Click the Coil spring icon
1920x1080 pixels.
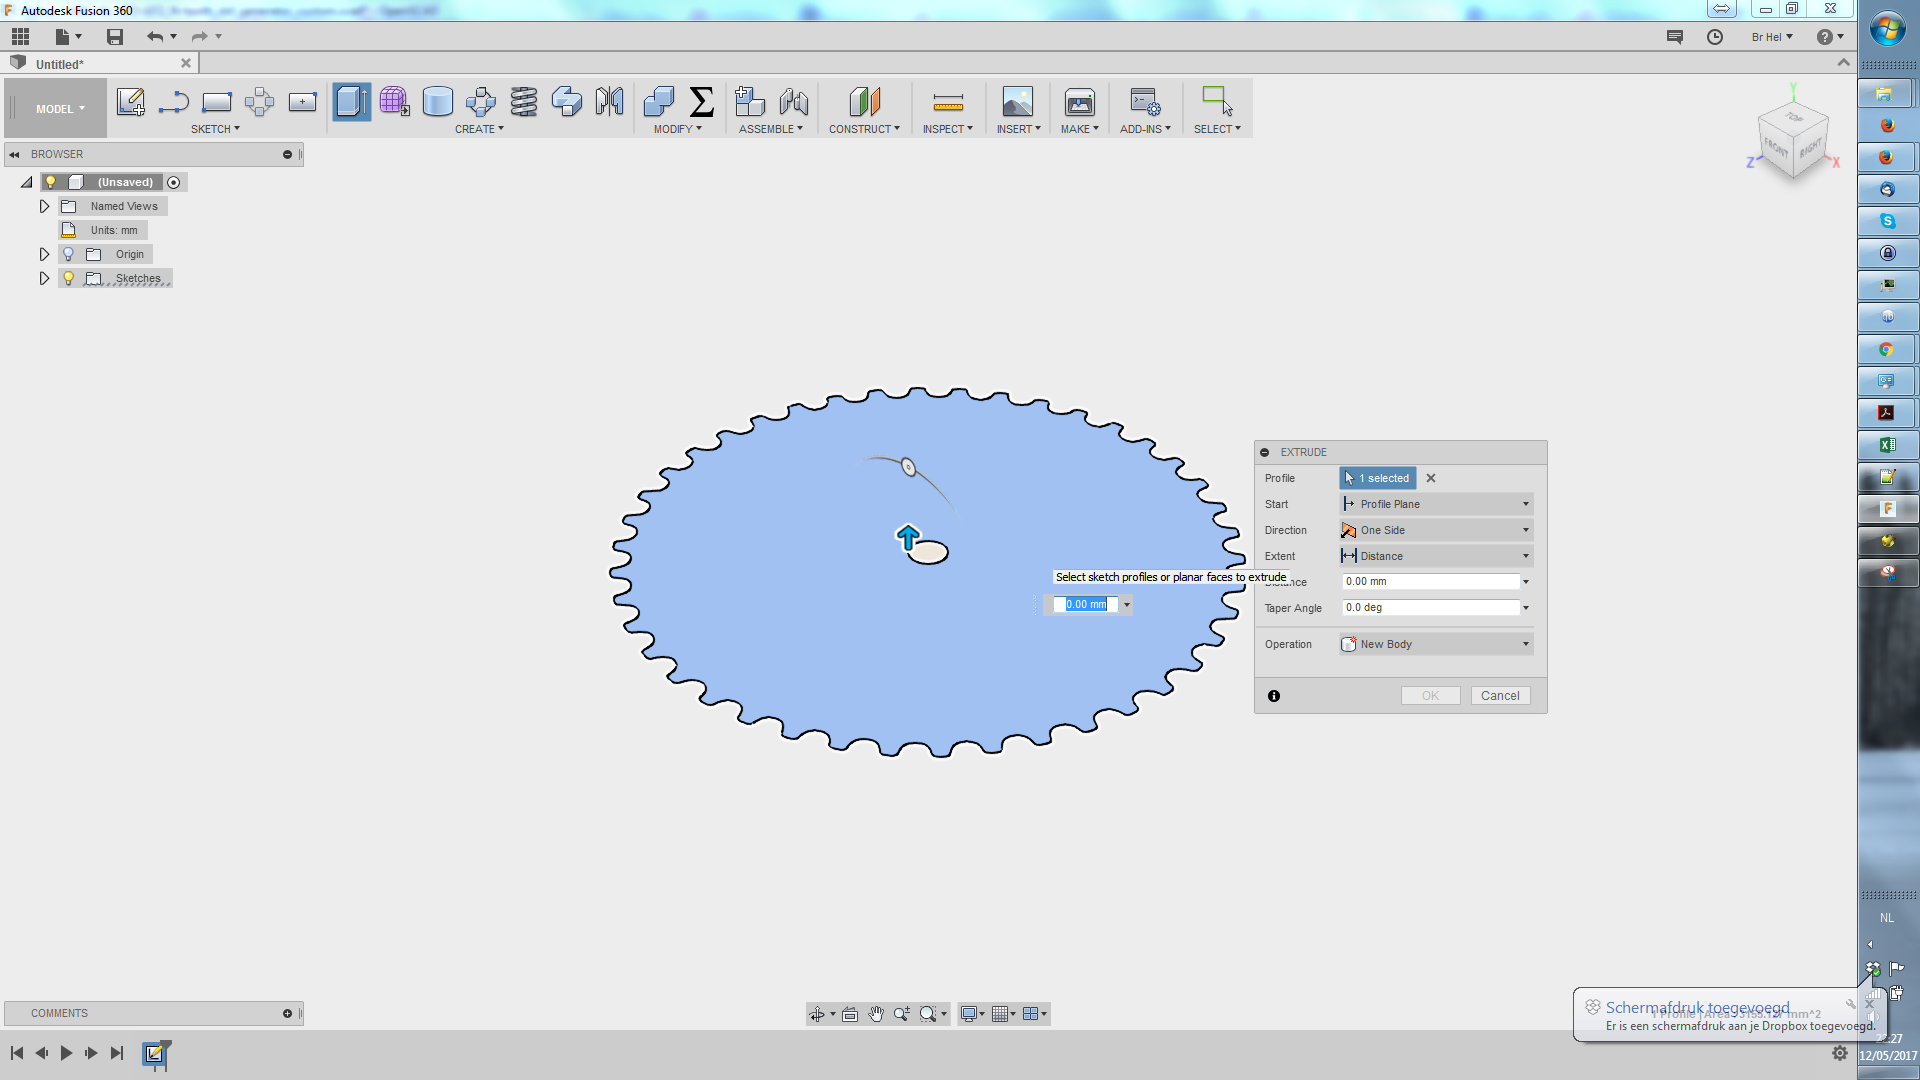tap(523, 102)
